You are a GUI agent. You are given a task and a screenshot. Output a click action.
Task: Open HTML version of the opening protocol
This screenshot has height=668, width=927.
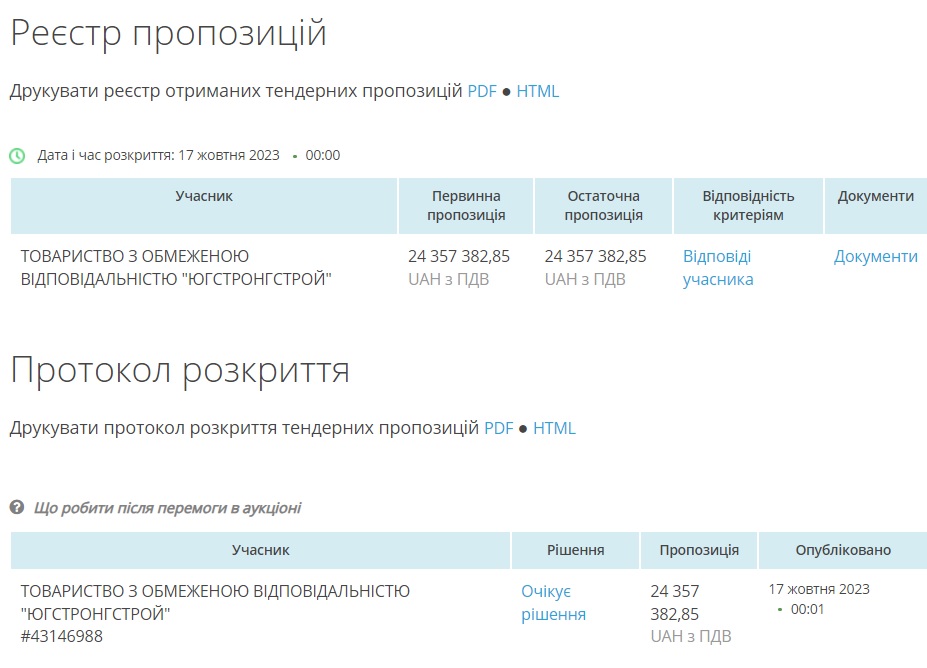point(554,428)
